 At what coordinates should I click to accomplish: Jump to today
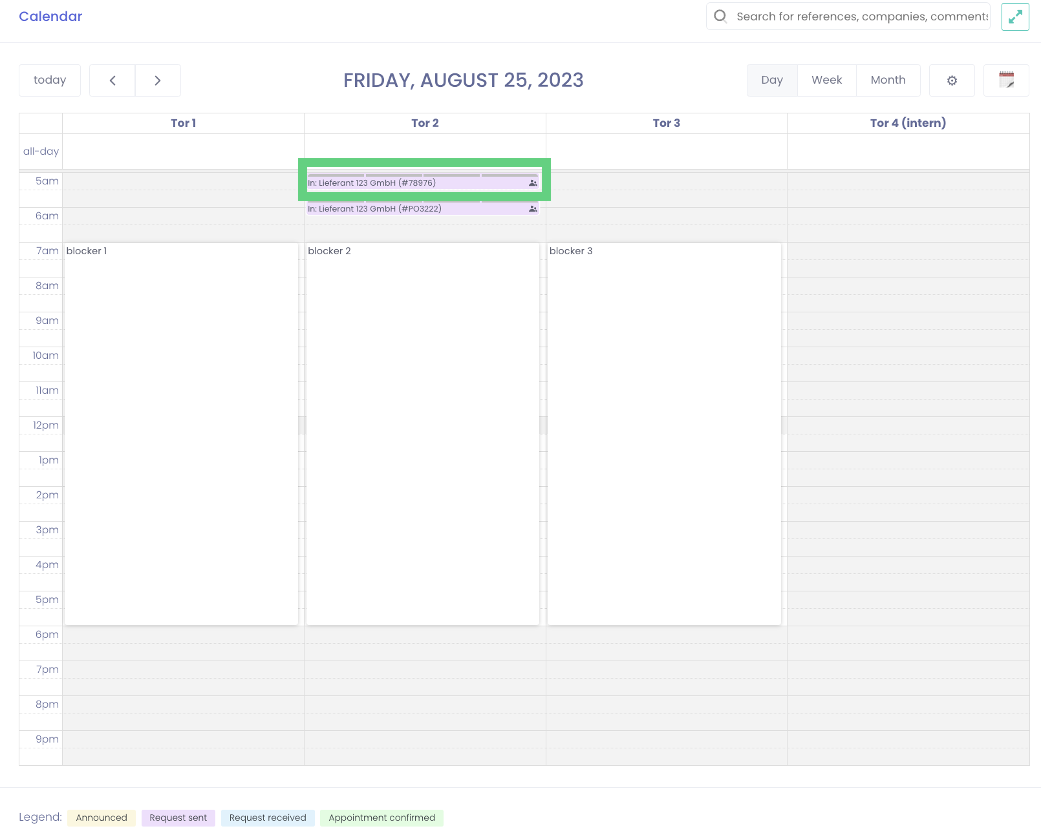coord(50,81)
